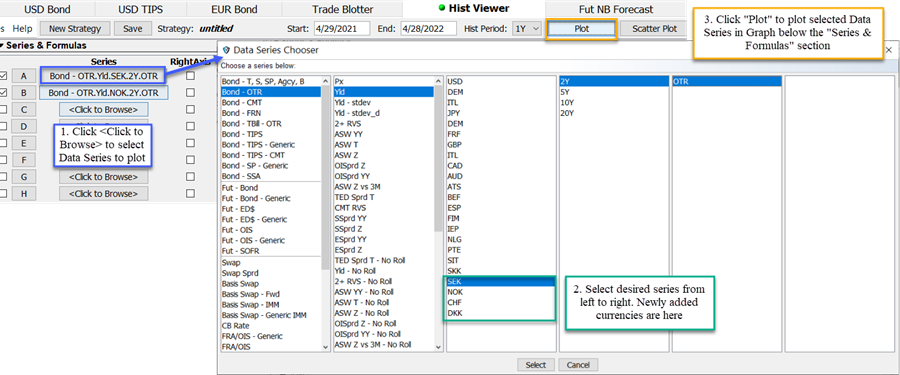Select "Bond - T, S, SP, Agcy, B" in list
The image size is (900, 375).
(x=271, y=82)
